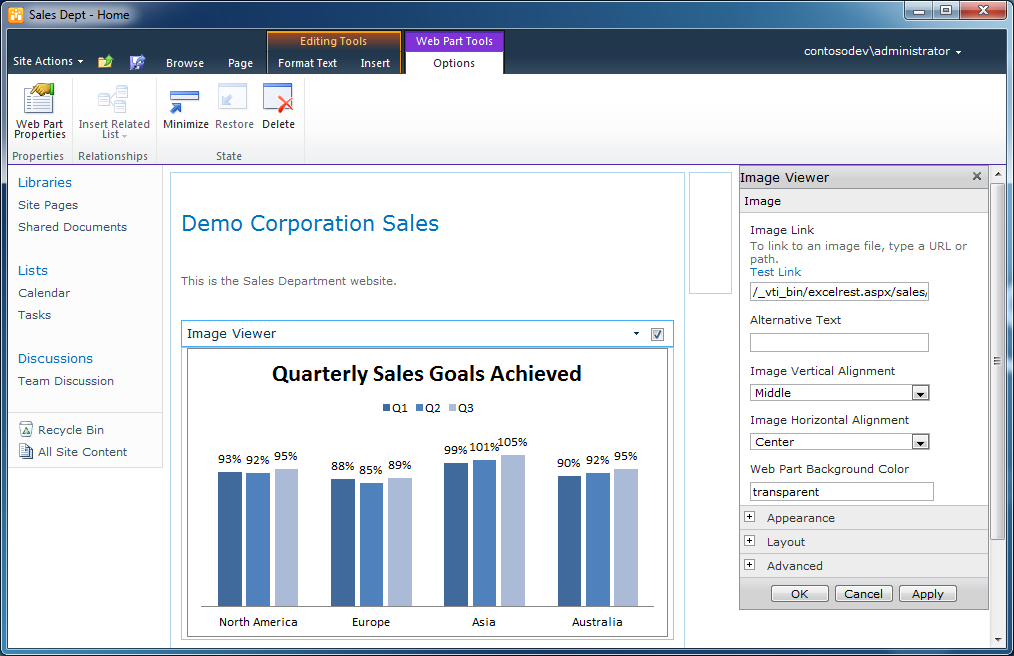Click the Web Part Background Color field

[x=841, y=492]
